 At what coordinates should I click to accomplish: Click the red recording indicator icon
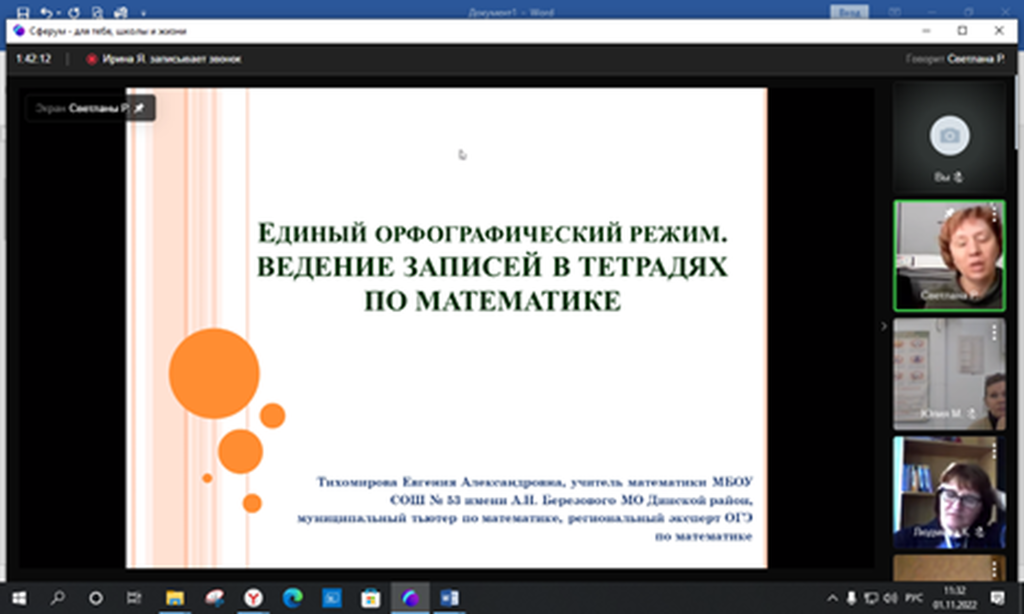pos(91,59)
